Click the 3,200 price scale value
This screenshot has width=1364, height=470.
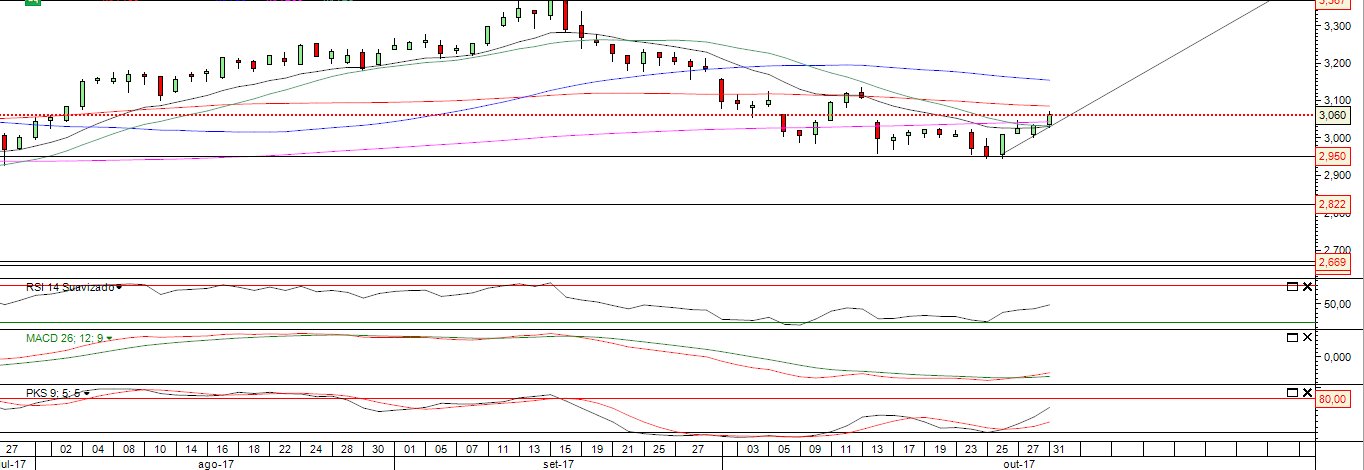point(1337,63)
